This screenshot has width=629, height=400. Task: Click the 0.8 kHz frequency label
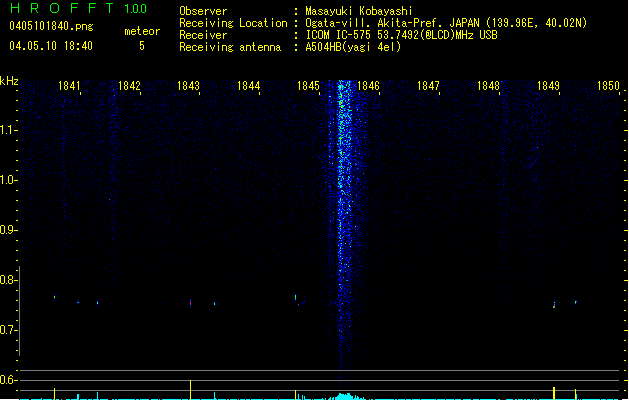click(x=7, y=280)
